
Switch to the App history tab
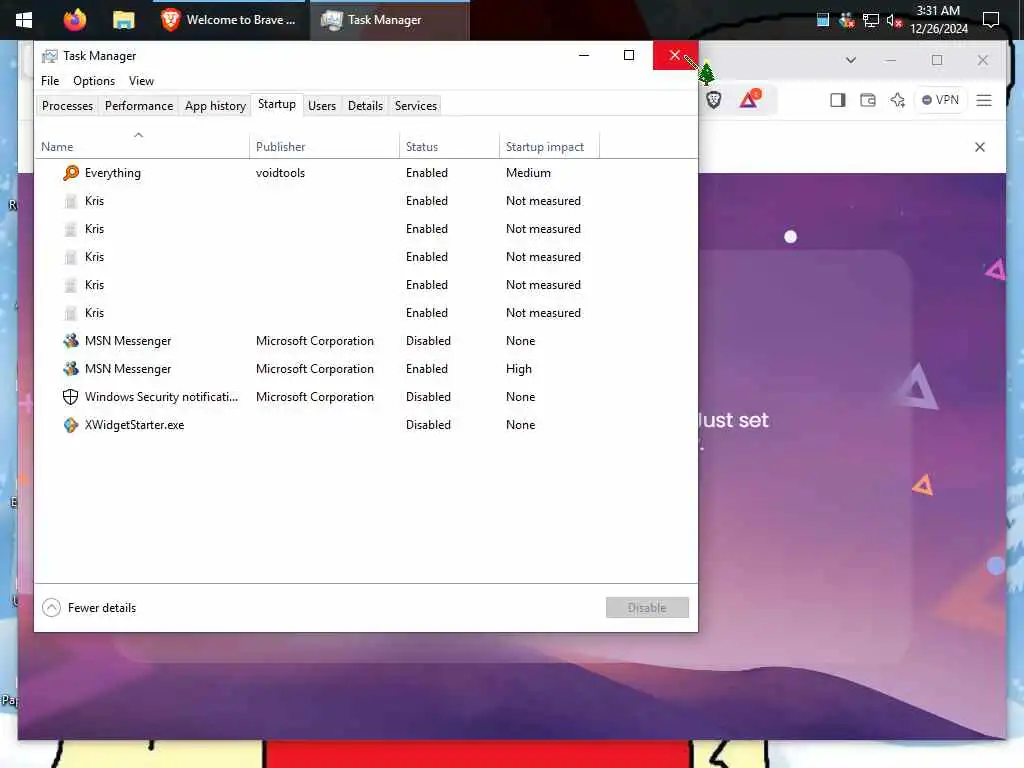[215, 106]
